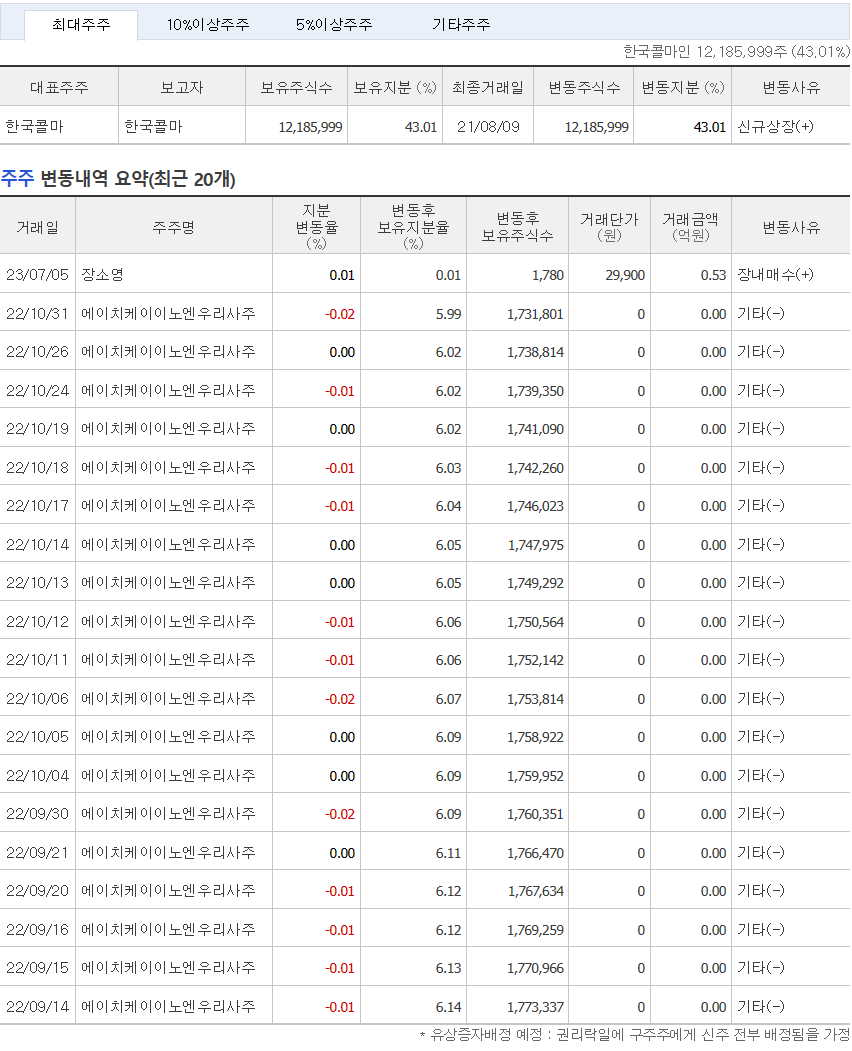Click holding ratio 6.03 in 22/10/18 row
The width and height of the screenshot is (852, 1051).
(448, 468)
